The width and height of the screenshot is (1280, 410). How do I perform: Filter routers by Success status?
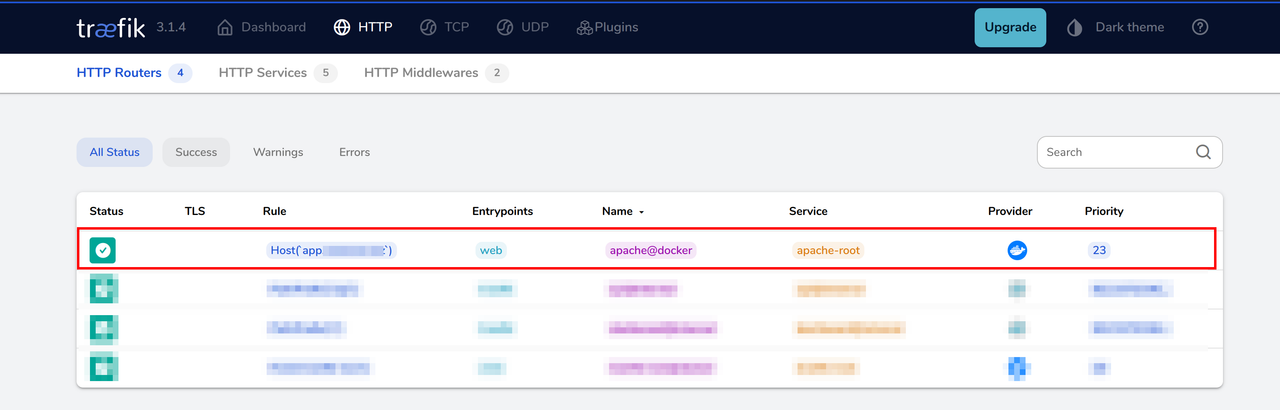click(196, 152)
